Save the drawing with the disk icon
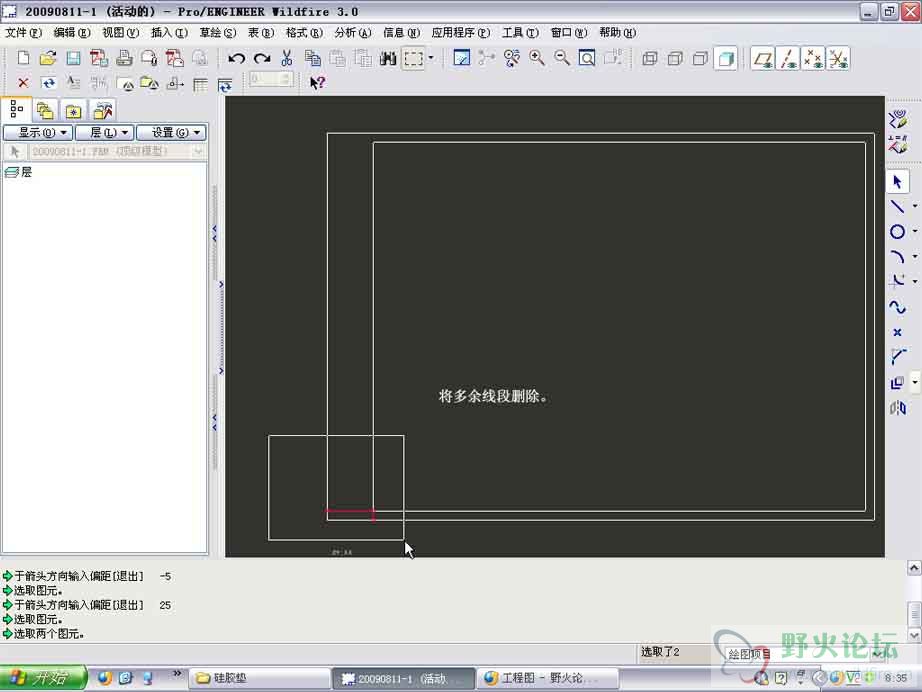The image size is (922, 692). point(74,58)
